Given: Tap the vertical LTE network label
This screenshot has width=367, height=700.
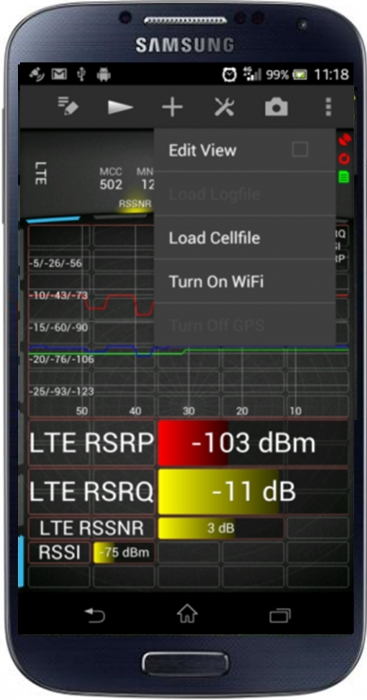Looking at the screenshot, I should tap(41, 174).
